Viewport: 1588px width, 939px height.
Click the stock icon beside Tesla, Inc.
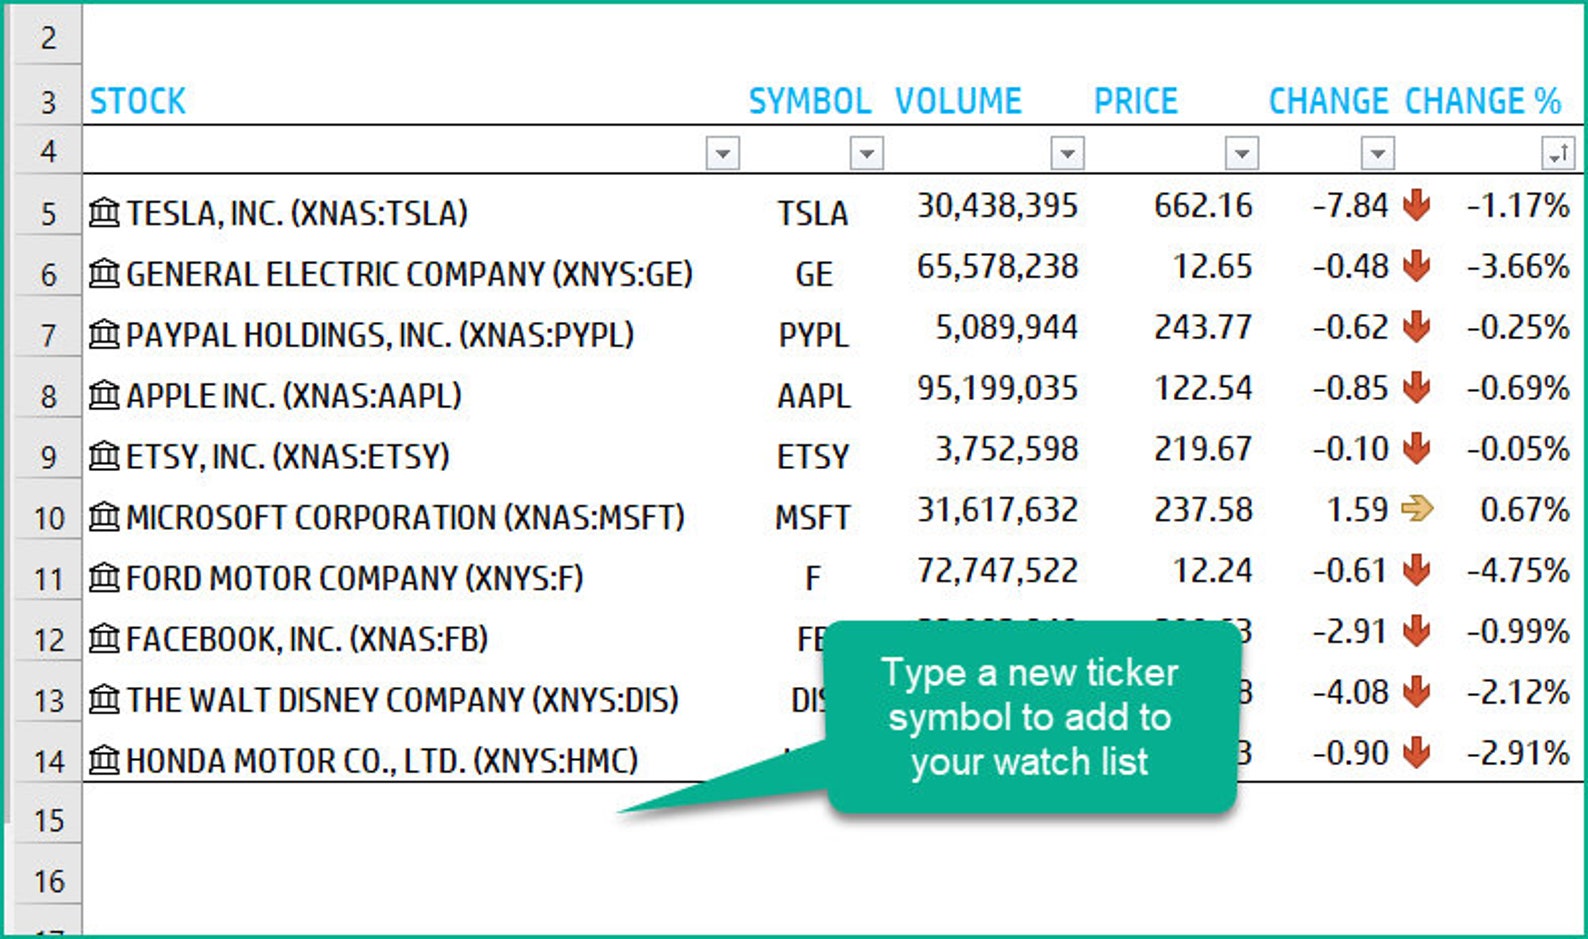[104, 212]
